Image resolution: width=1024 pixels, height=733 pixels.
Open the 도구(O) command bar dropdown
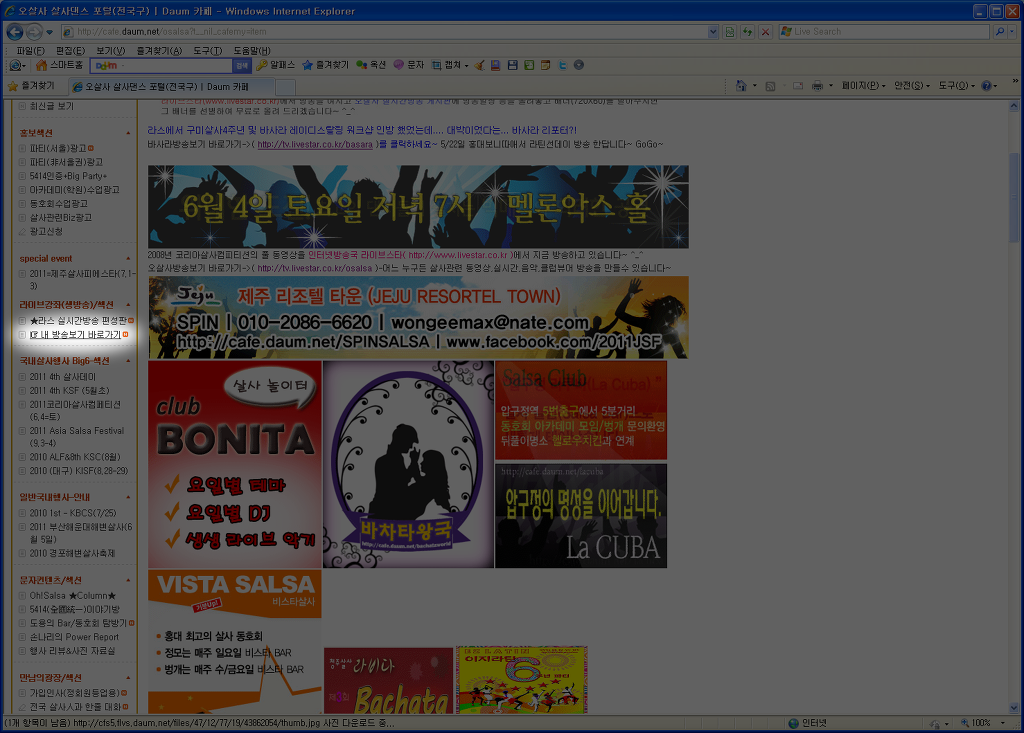point(957,86)
